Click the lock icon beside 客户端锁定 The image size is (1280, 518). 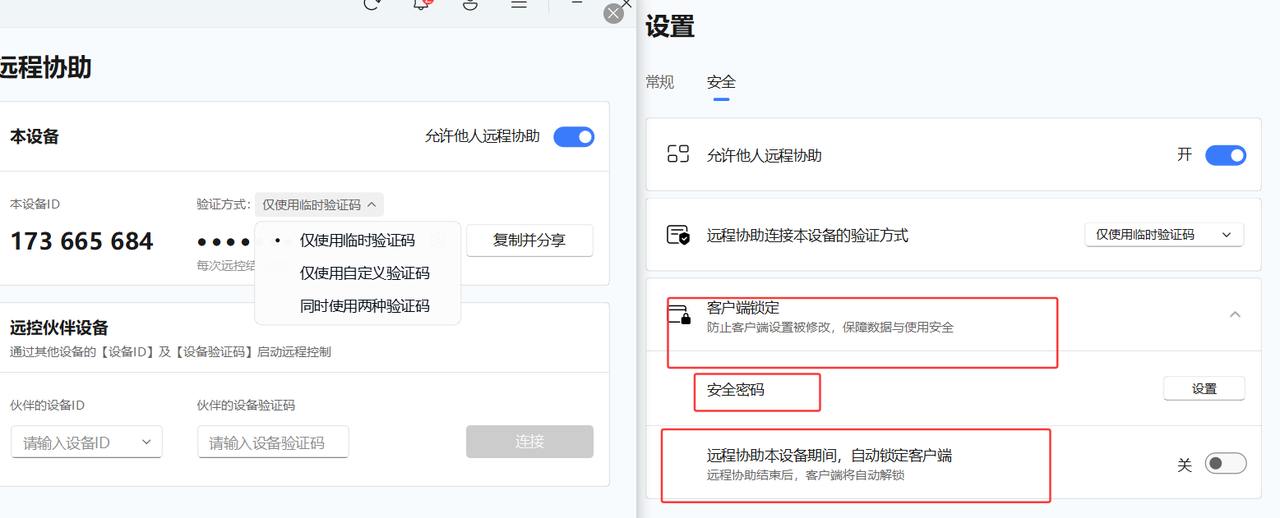[x=679, y=315]
